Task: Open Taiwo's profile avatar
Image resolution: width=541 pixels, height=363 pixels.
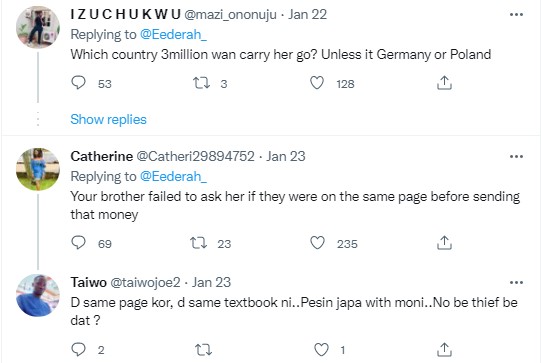Action: click(x=38, y=295)
